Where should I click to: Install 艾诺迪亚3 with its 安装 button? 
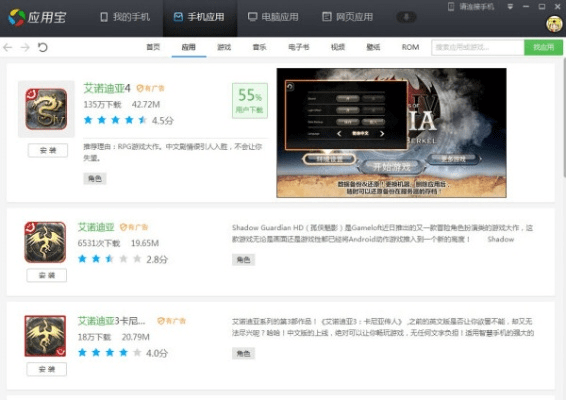pyautogui.click(x=47, y=369)
